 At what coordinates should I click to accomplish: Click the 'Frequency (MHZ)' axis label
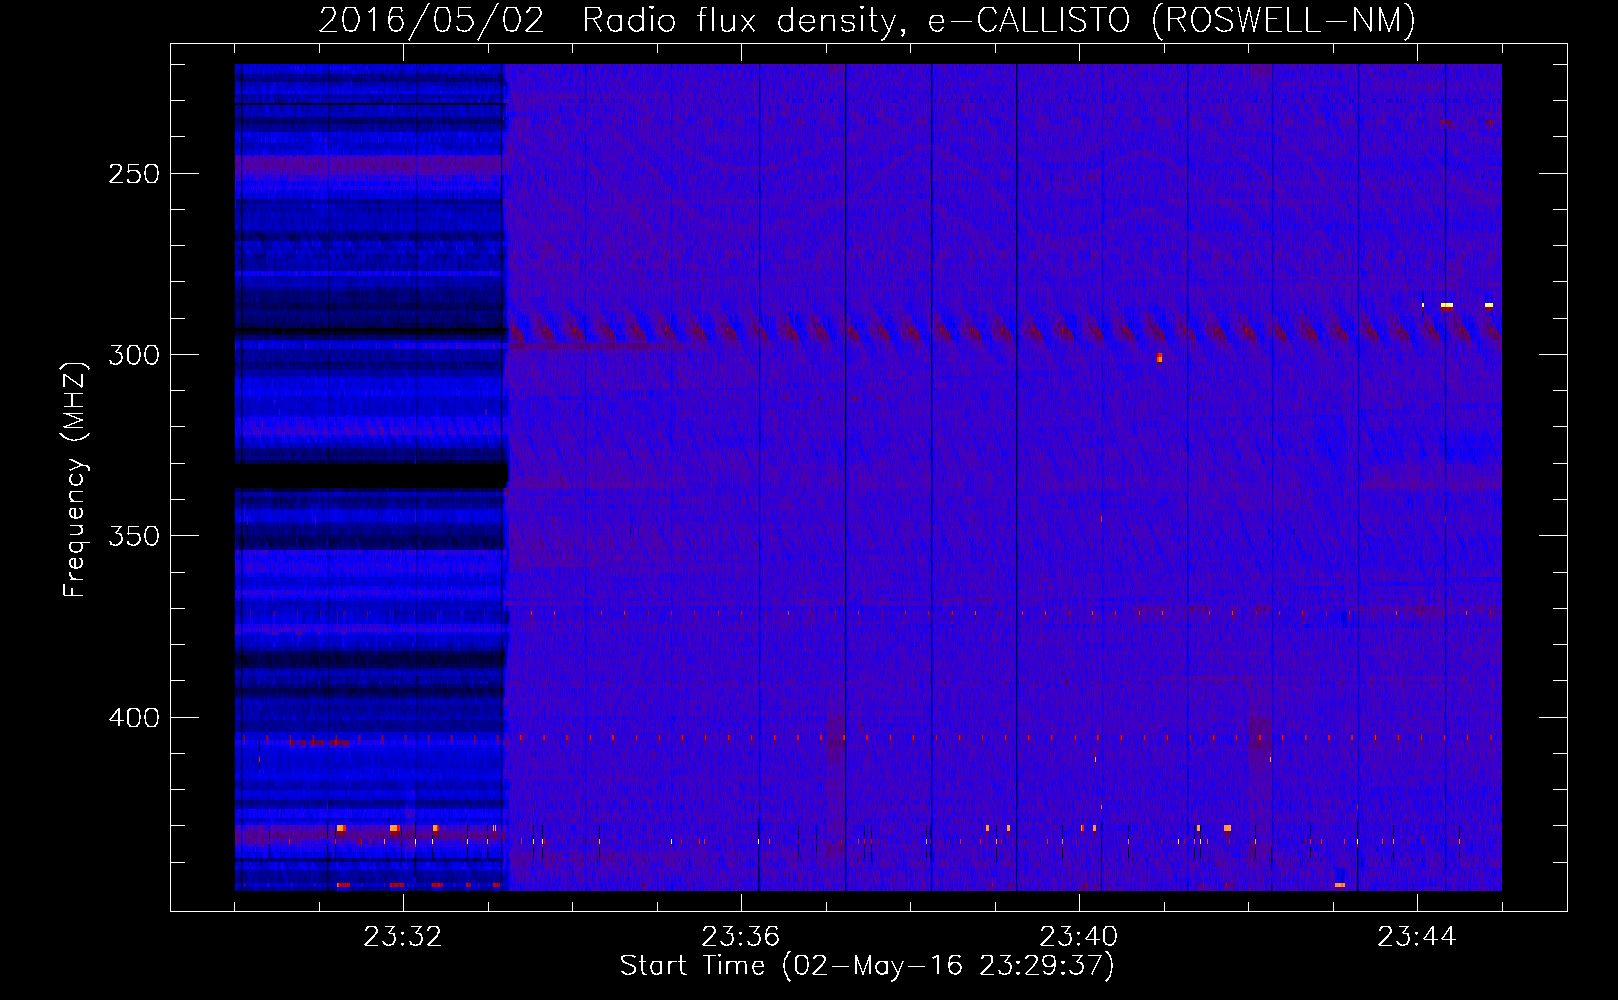[x=75, y=479]
